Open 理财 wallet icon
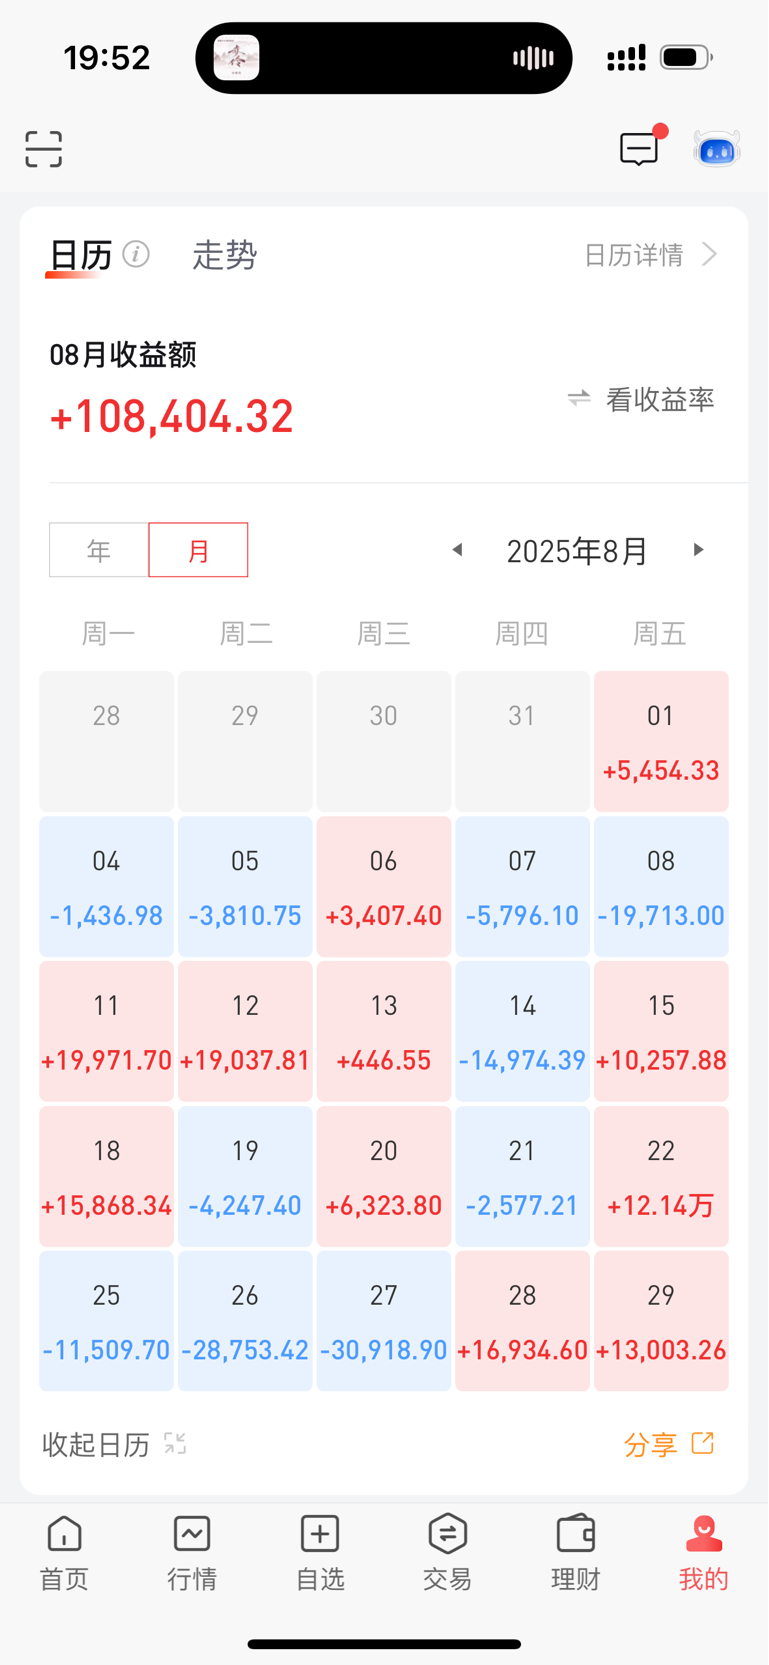 pyautogui.click(x=576, y=1533)
